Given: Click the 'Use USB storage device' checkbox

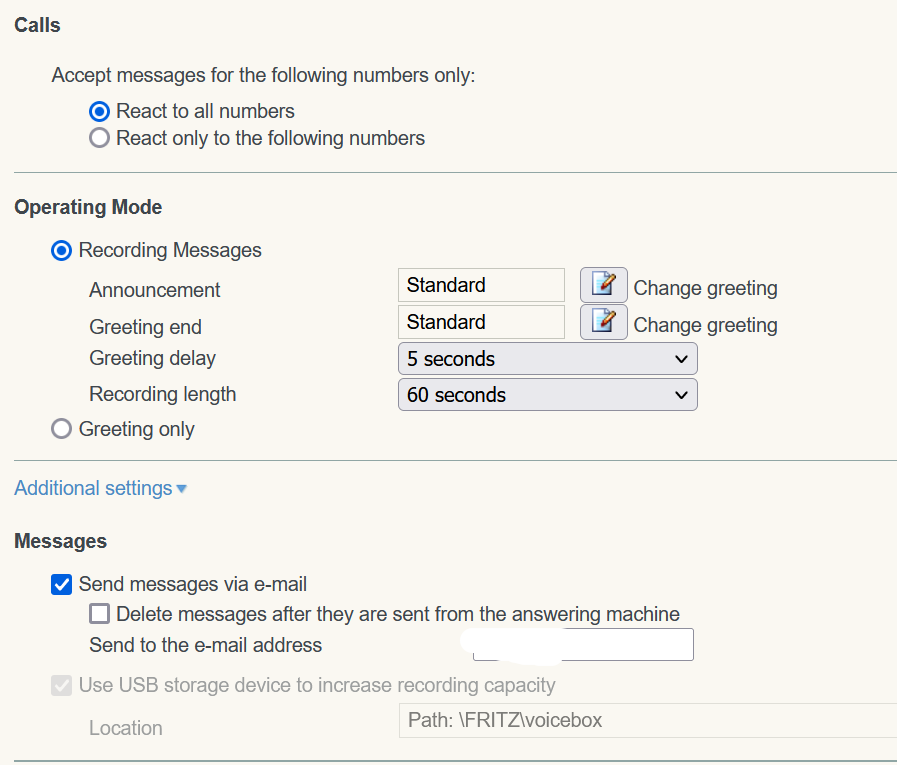Looking at the screenshot, I should coord(62,686).
